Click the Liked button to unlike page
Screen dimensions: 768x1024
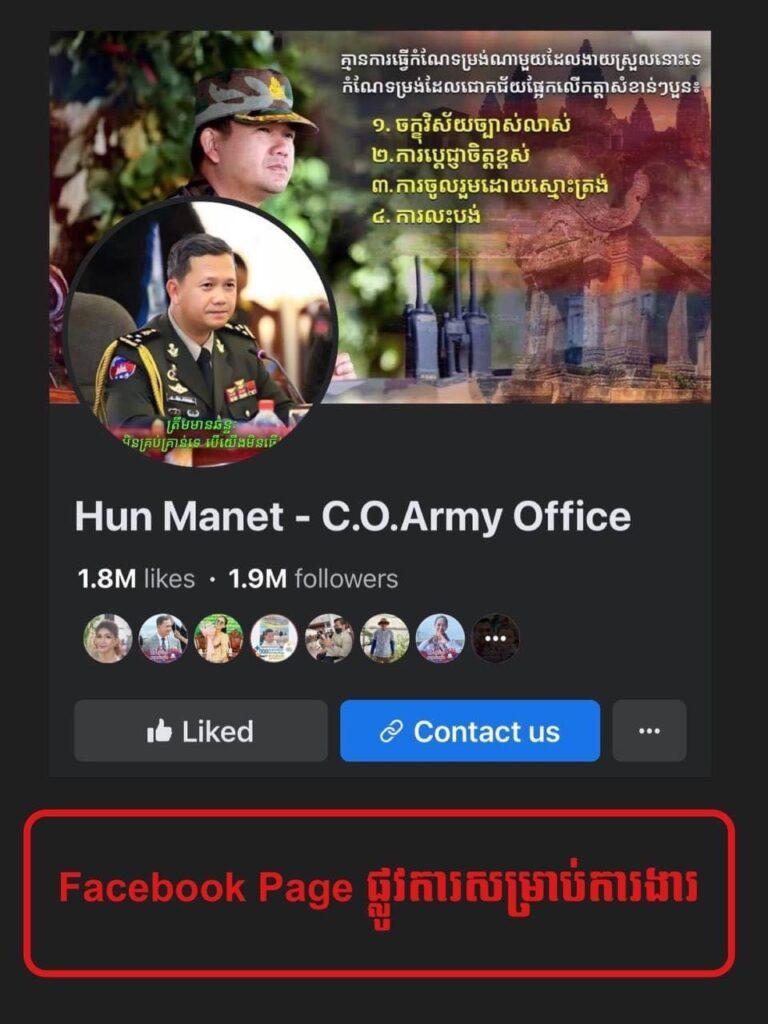(x=200, y=731)
